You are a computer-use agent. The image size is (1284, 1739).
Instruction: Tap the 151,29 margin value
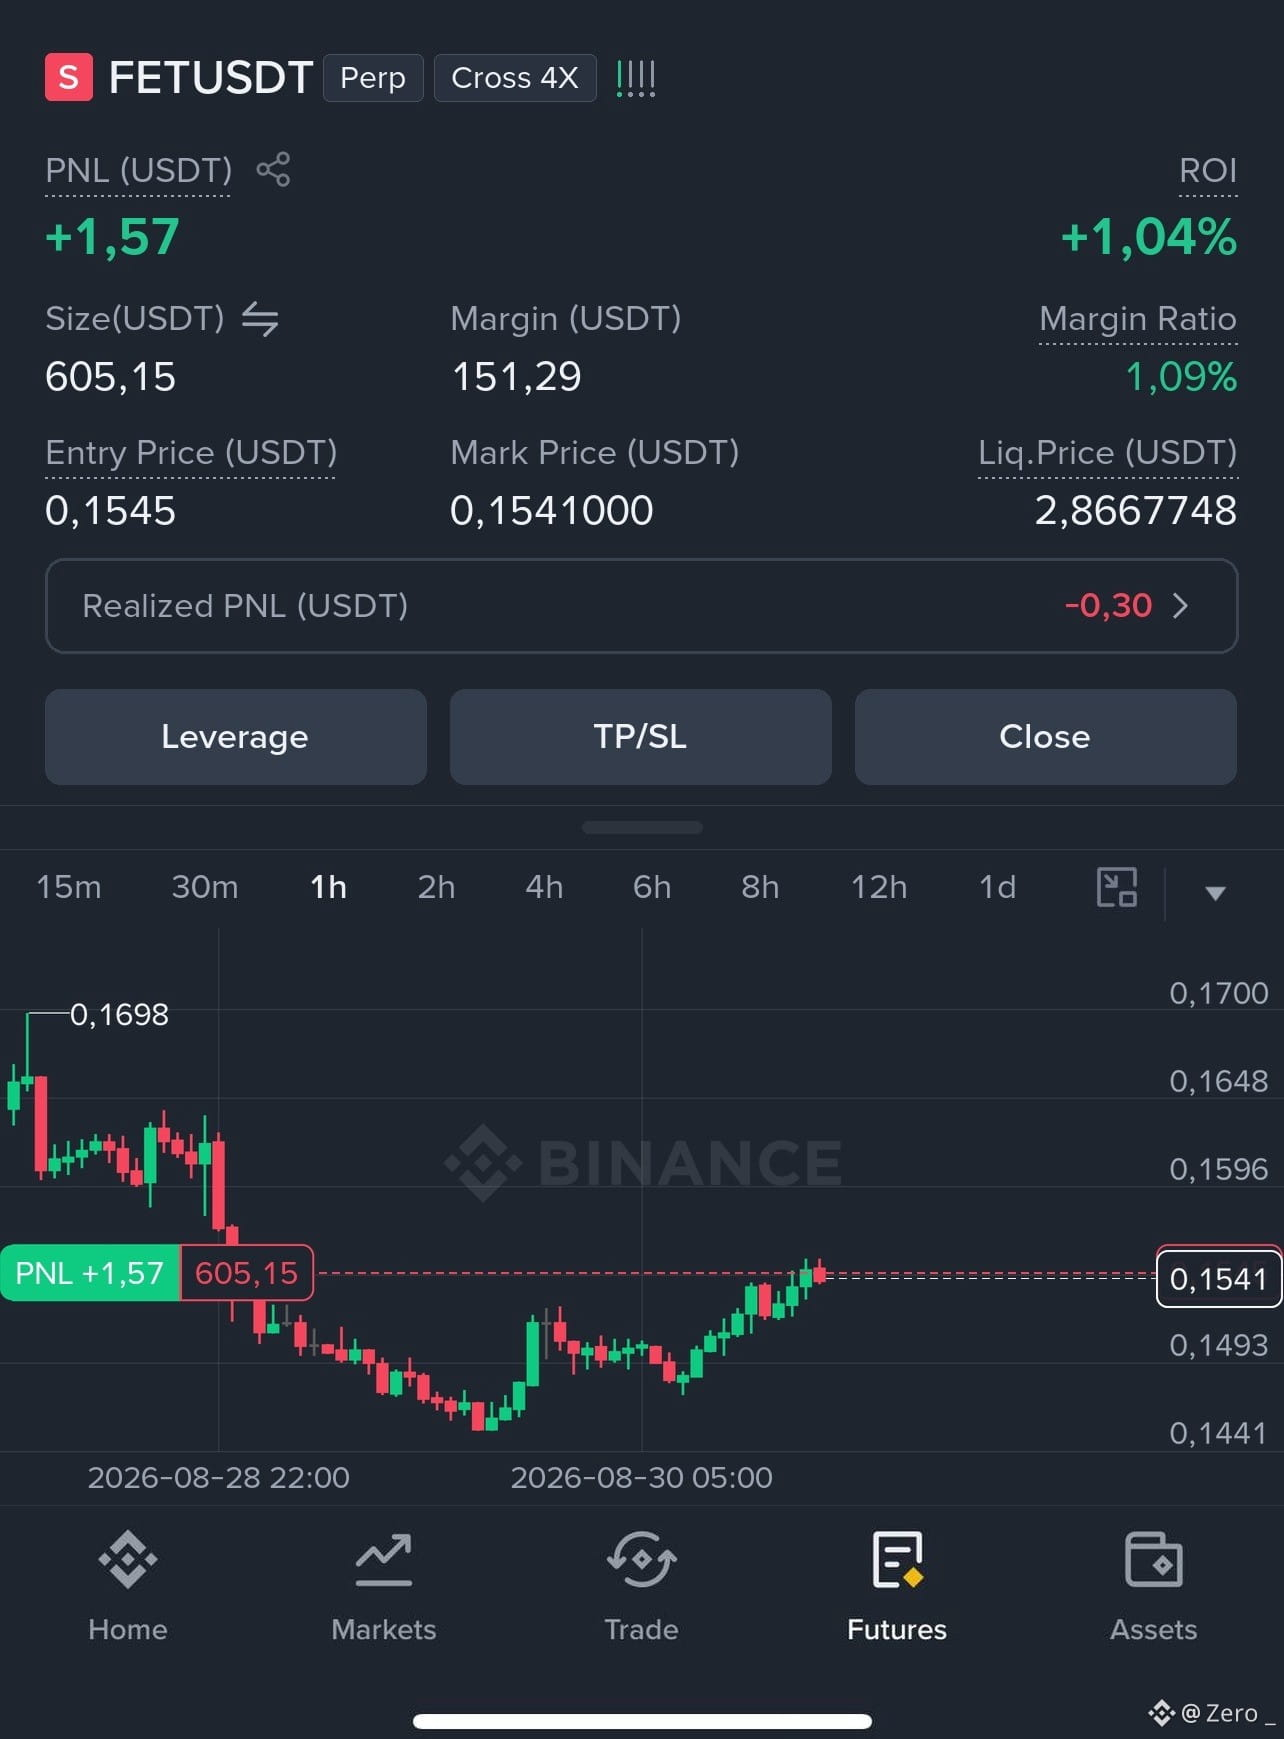click(516, 377)
